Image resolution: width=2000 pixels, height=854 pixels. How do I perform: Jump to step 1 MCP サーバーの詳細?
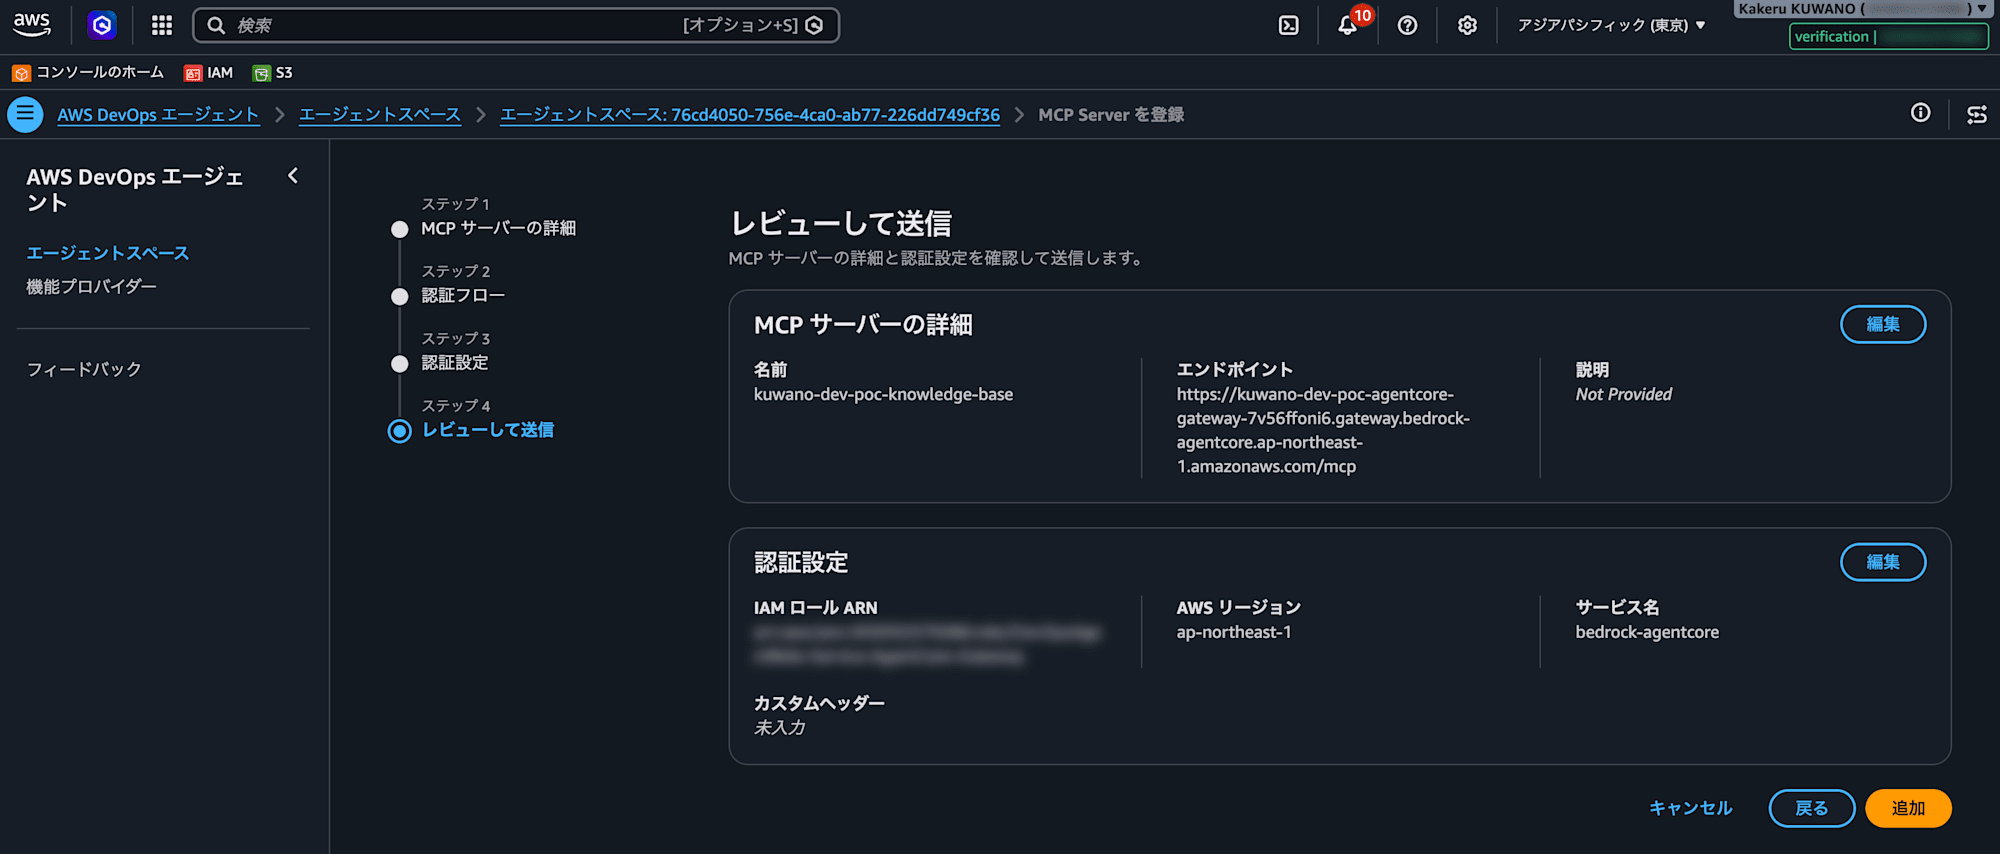[498, 228]
